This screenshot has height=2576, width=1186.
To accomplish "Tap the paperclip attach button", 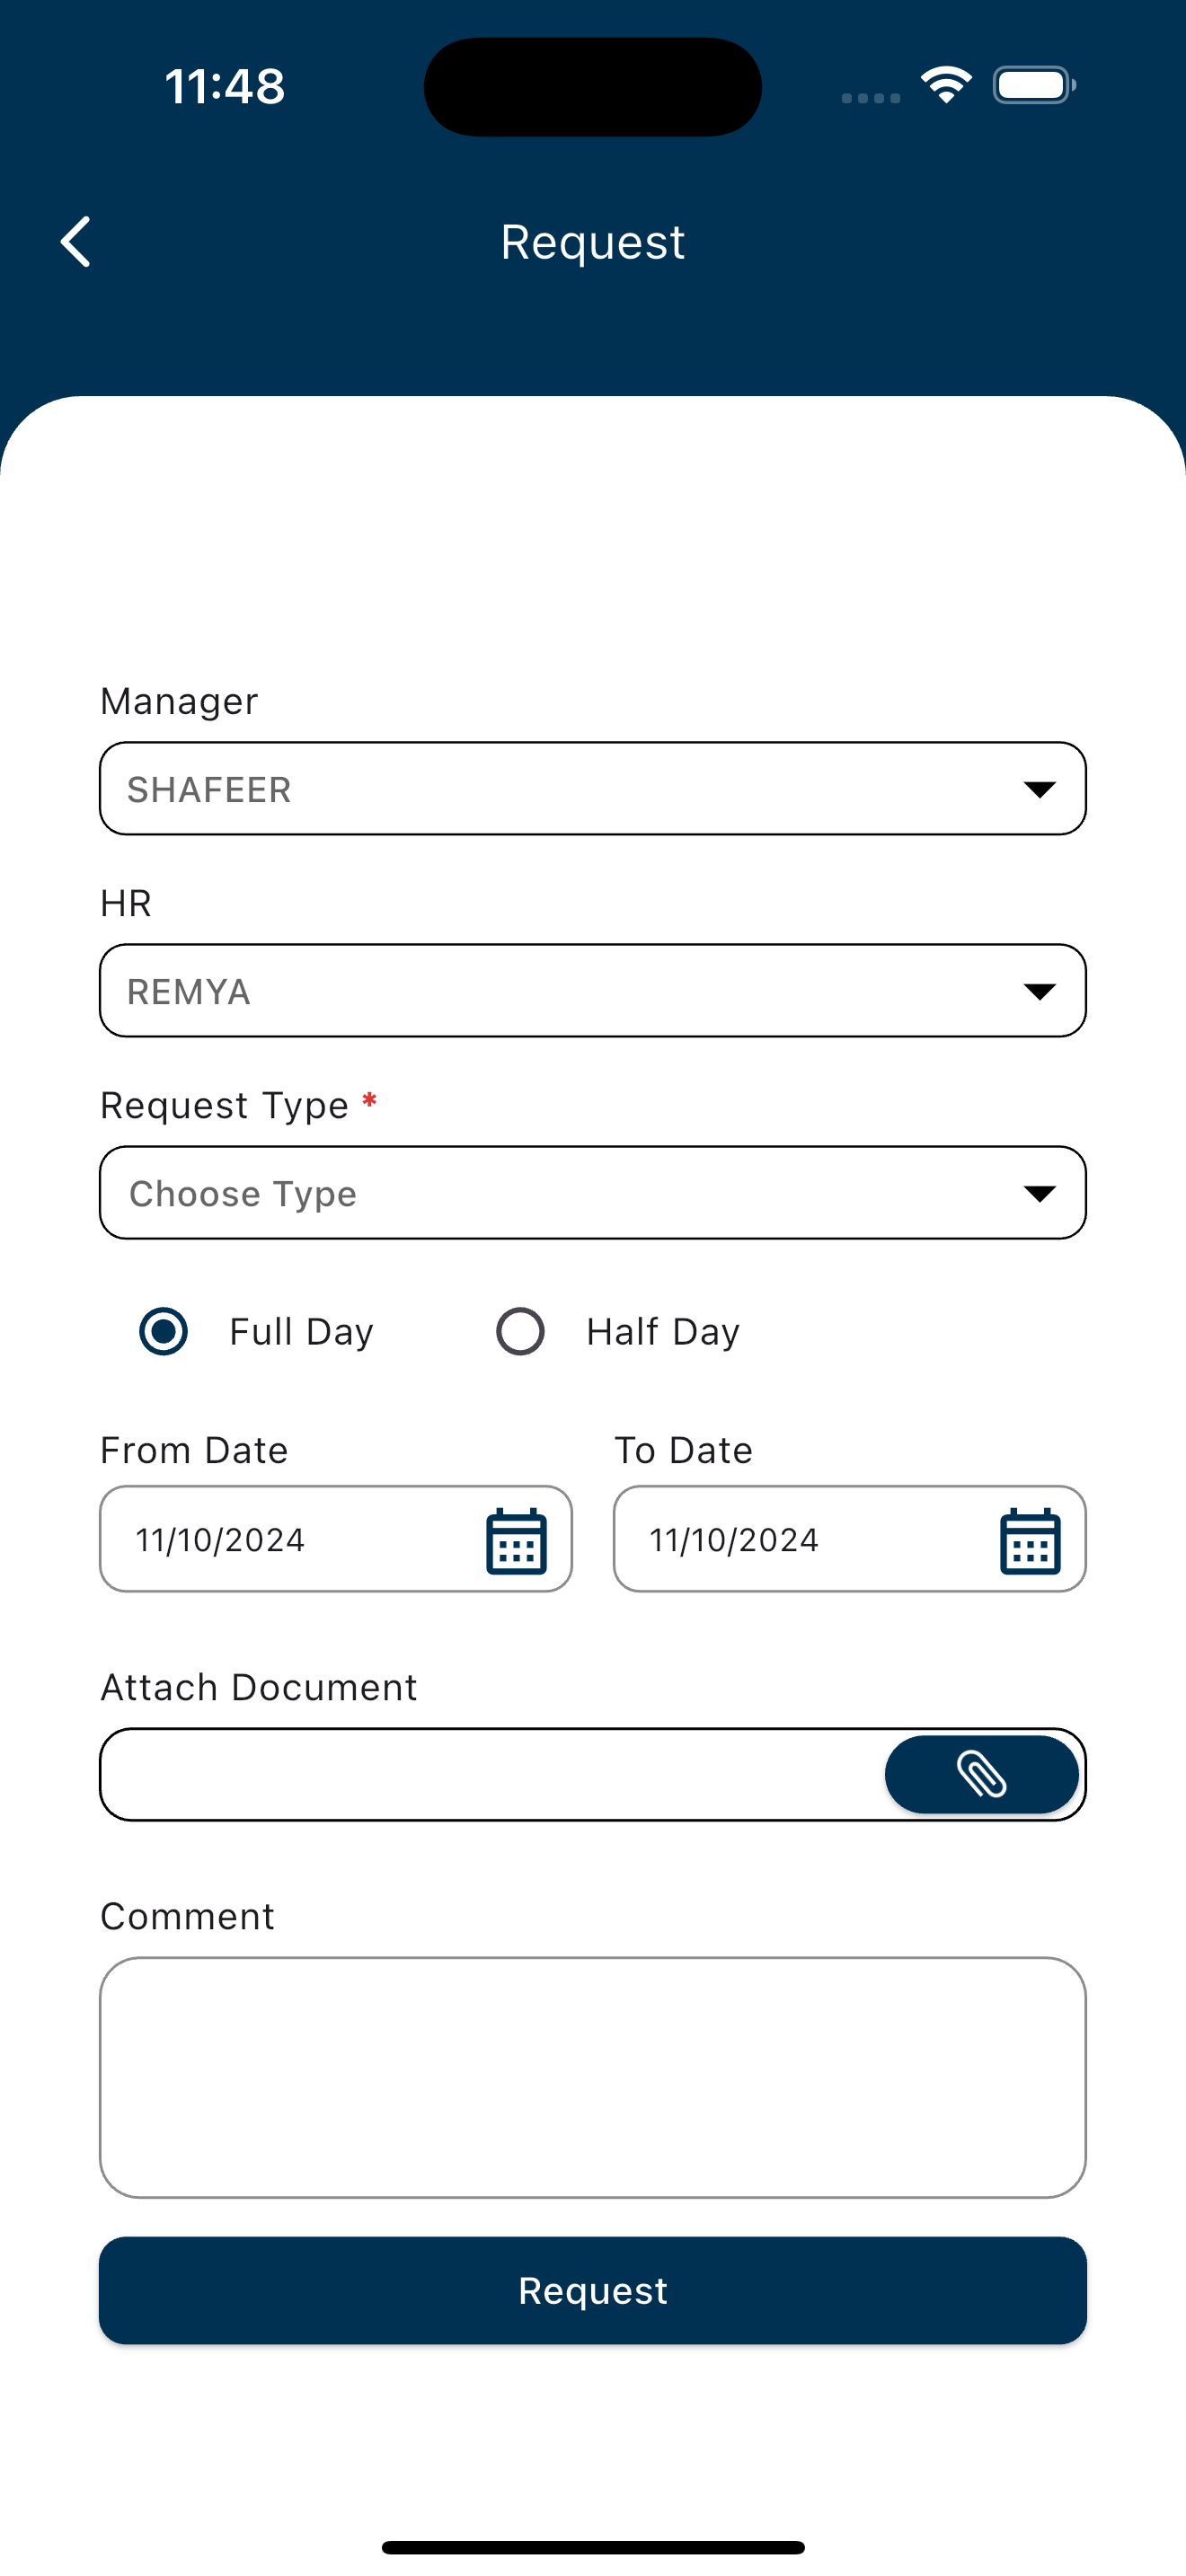I will pos(981,1774).
